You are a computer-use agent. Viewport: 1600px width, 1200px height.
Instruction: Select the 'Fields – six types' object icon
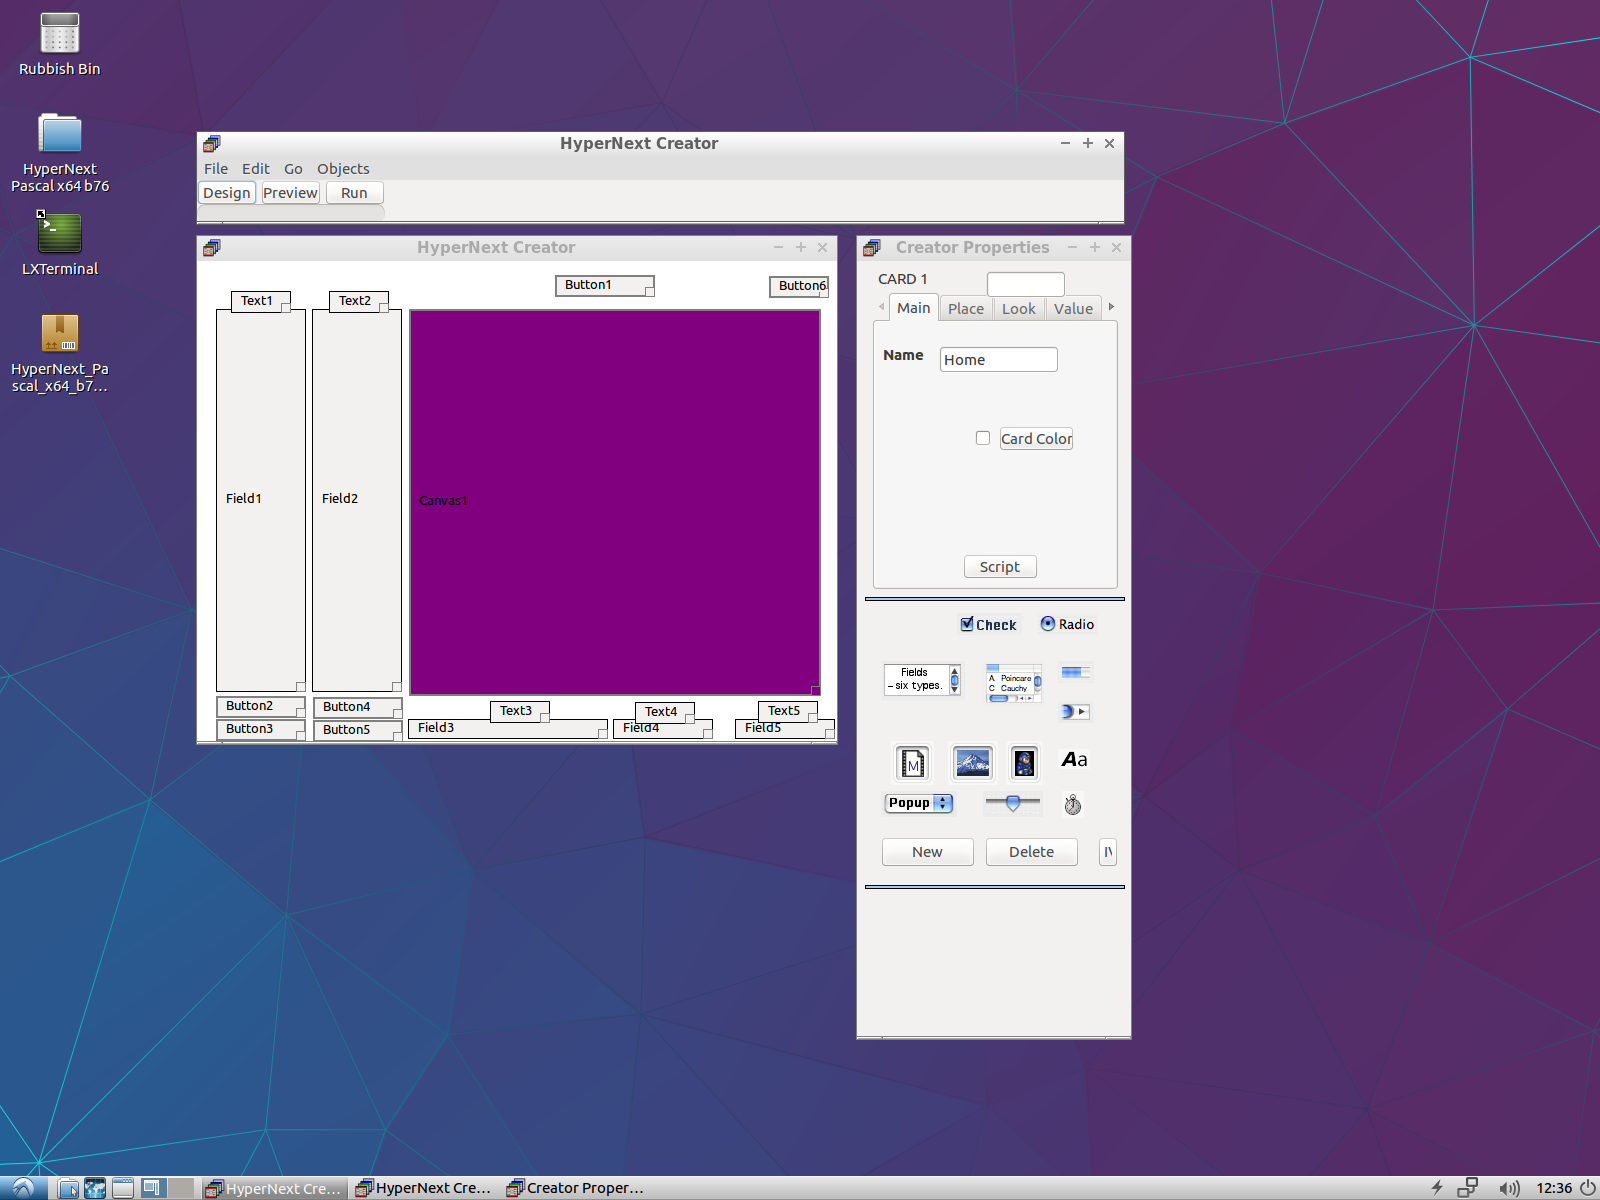pos(922,680)
